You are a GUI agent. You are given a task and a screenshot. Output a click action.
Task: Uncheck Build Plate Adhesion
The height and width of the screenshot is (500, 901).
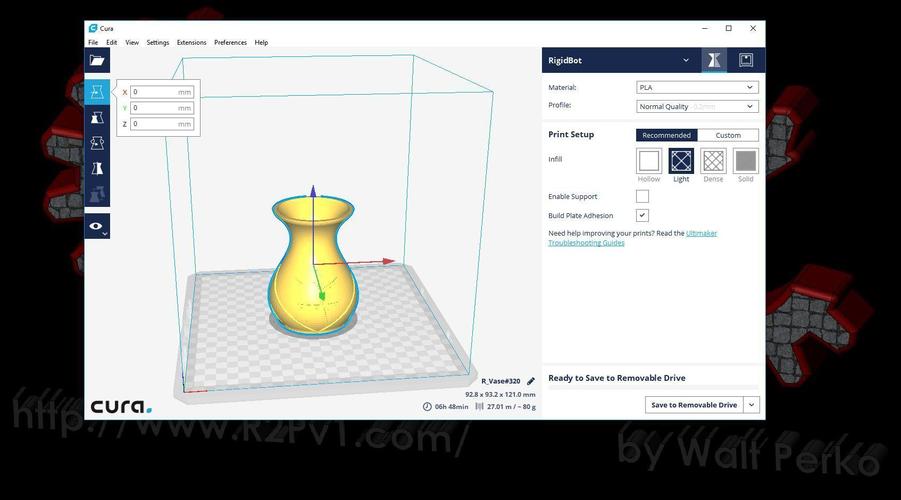[642, 216]
